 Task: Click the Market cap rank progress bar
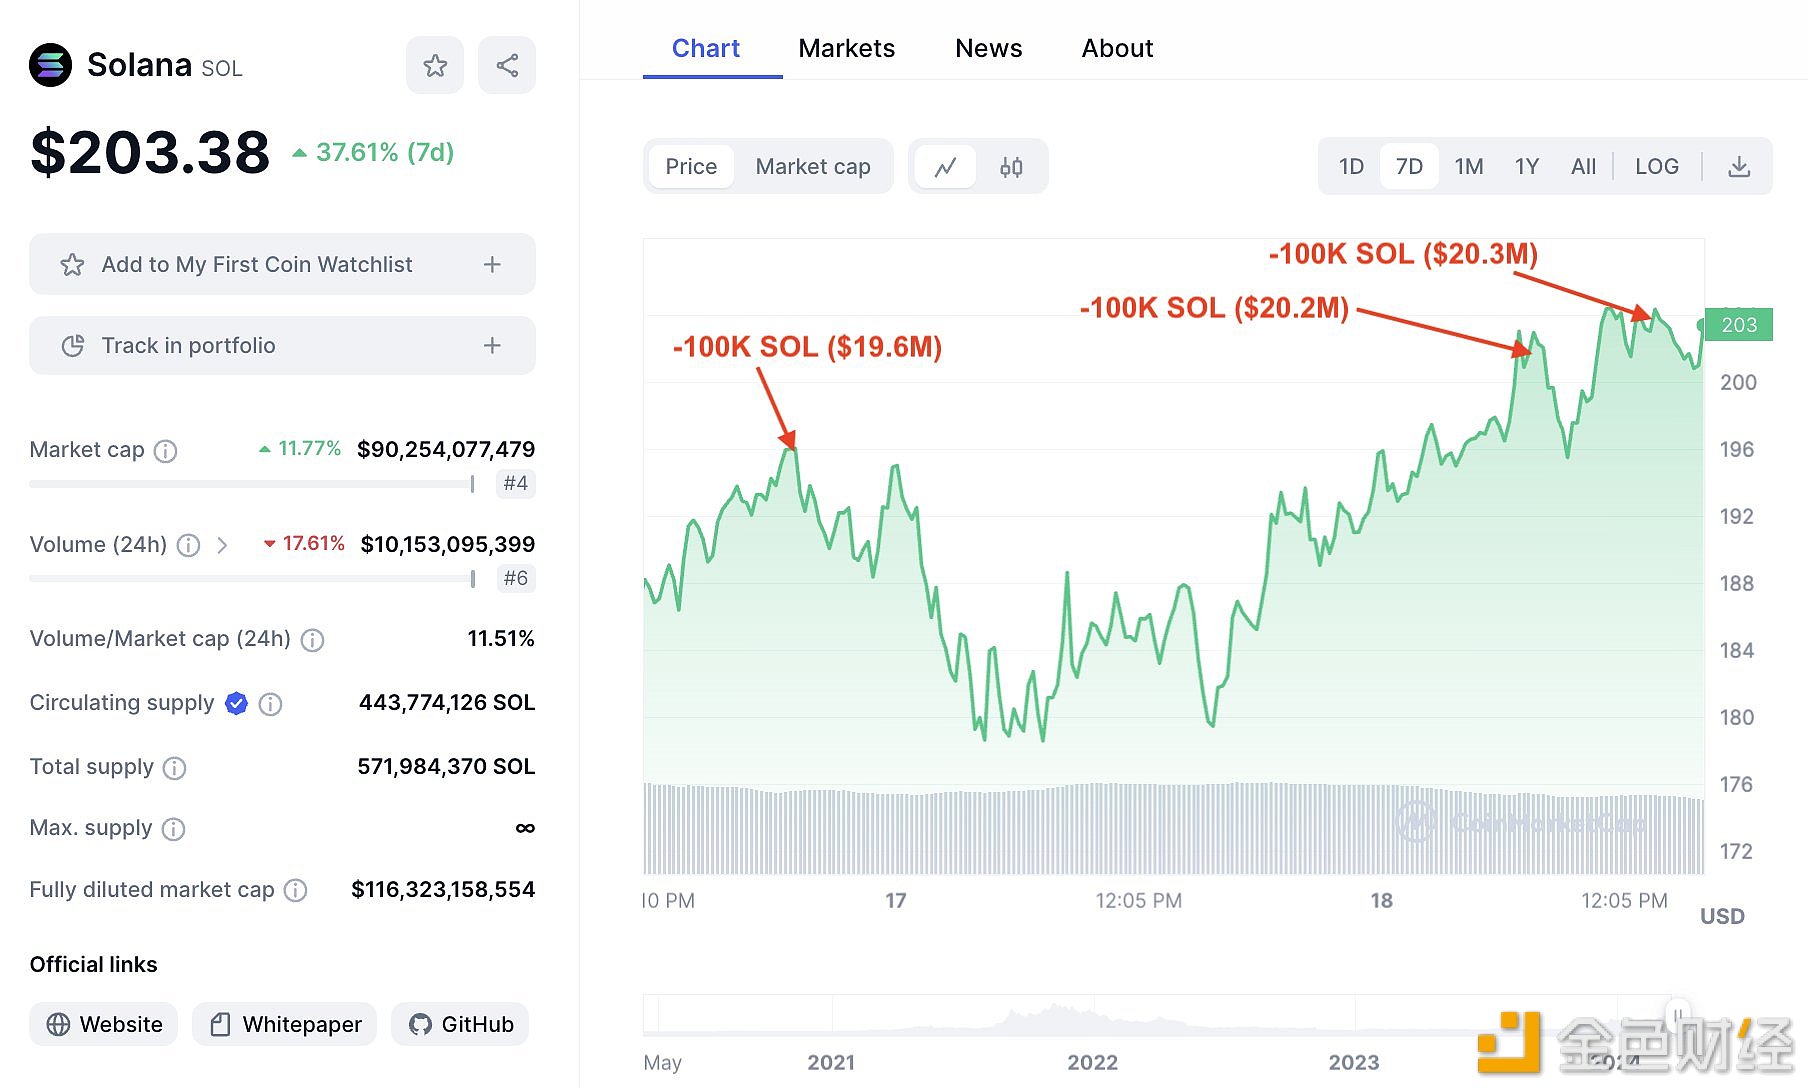[x=252, y=484]
